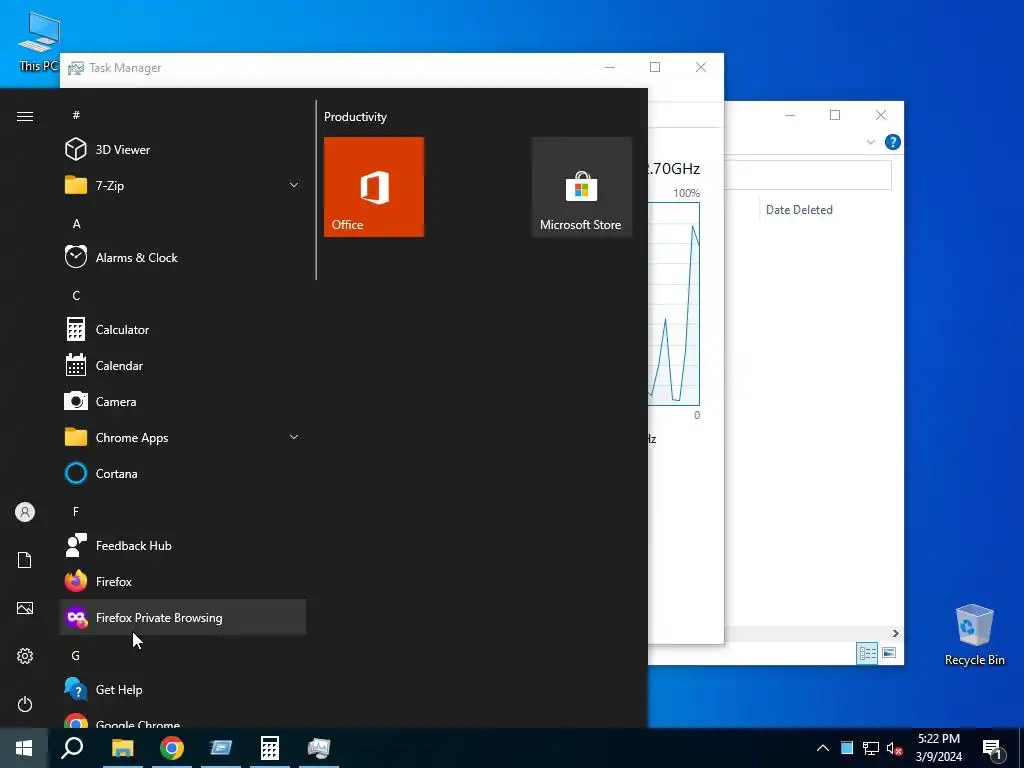
Task: Launch Firefox from the app list
Action: click(183, 581)
